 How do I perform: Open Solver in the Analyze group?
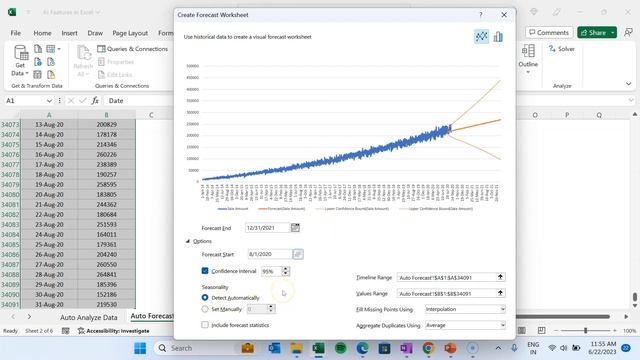pyautogui.click(x=562, y=49)
